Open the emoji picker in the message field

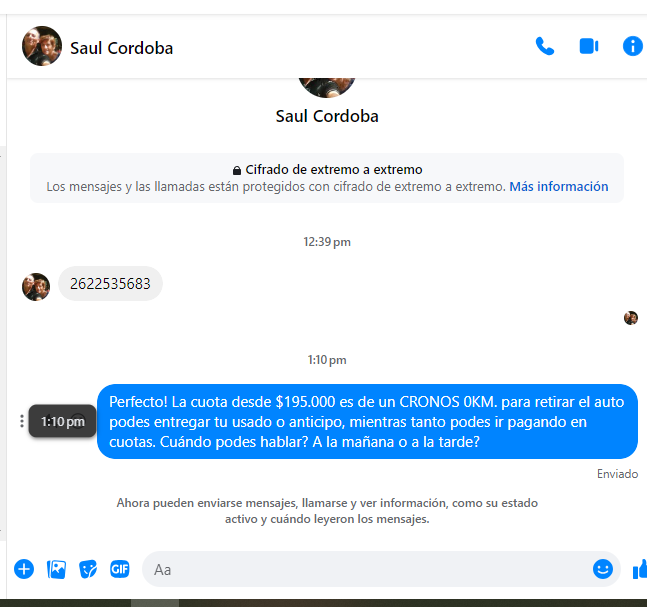[x=603, y=569]
